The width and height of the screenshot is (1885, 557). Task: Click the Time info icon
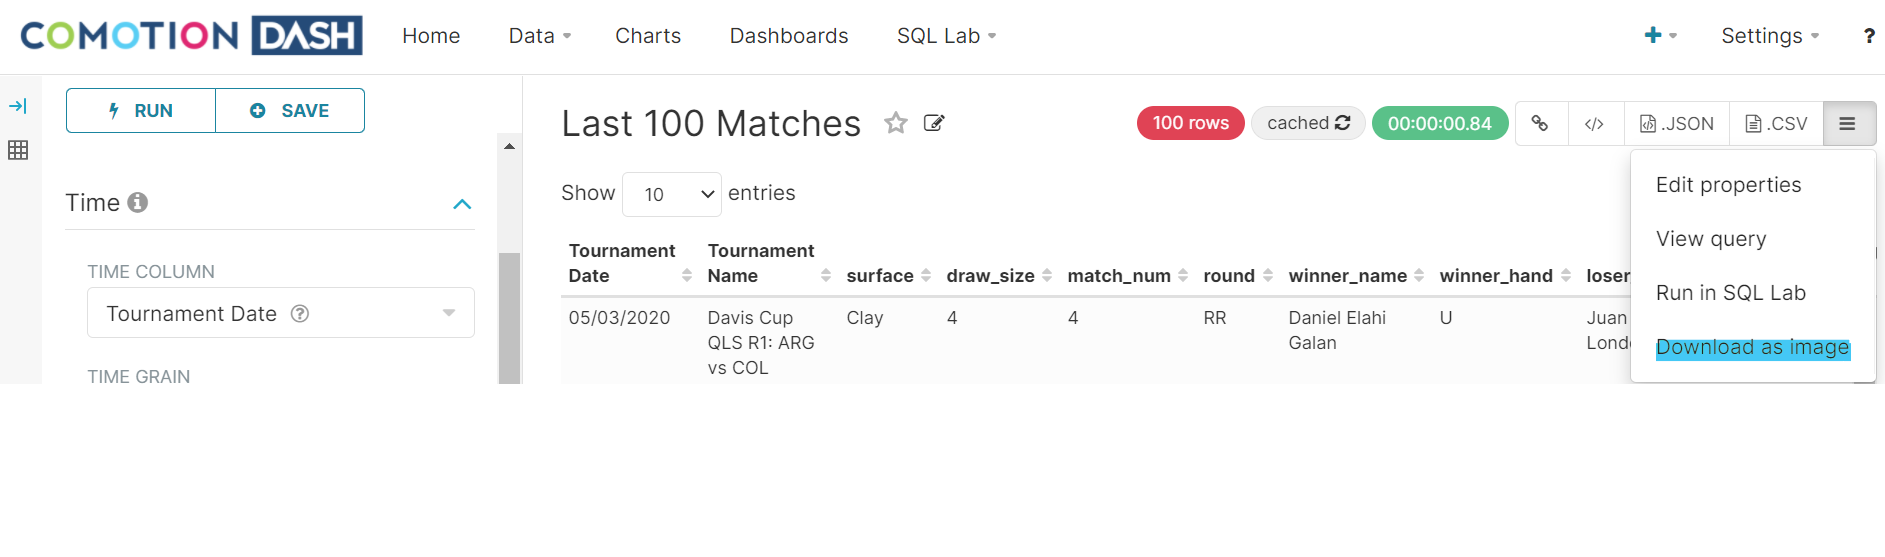tap(138, 202)
